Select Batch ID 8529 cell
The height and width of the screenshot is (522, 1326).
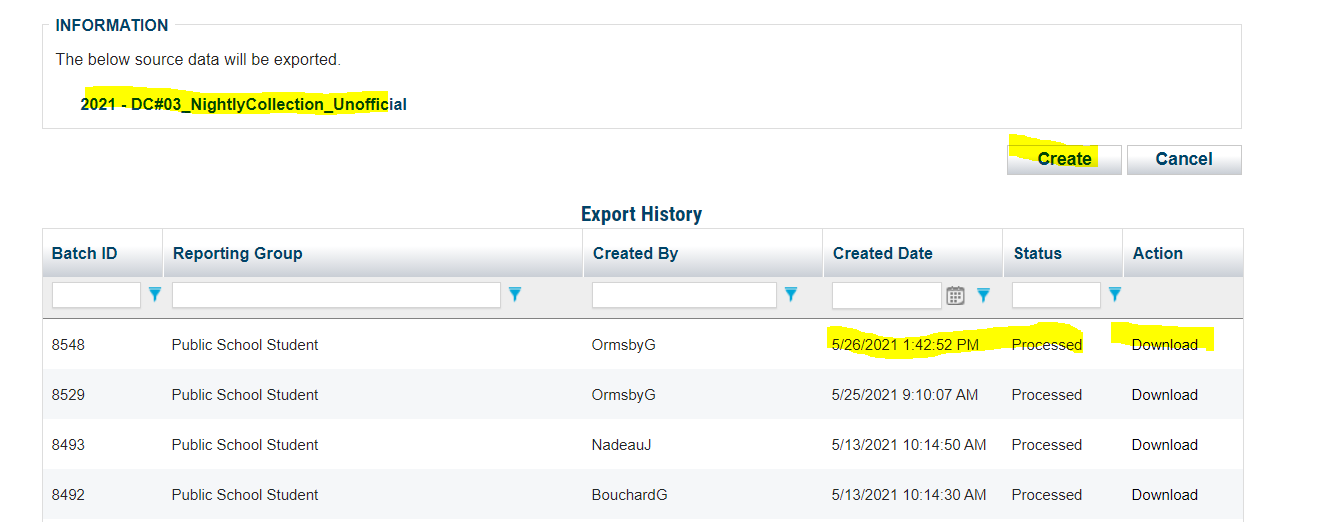(68, 395)
